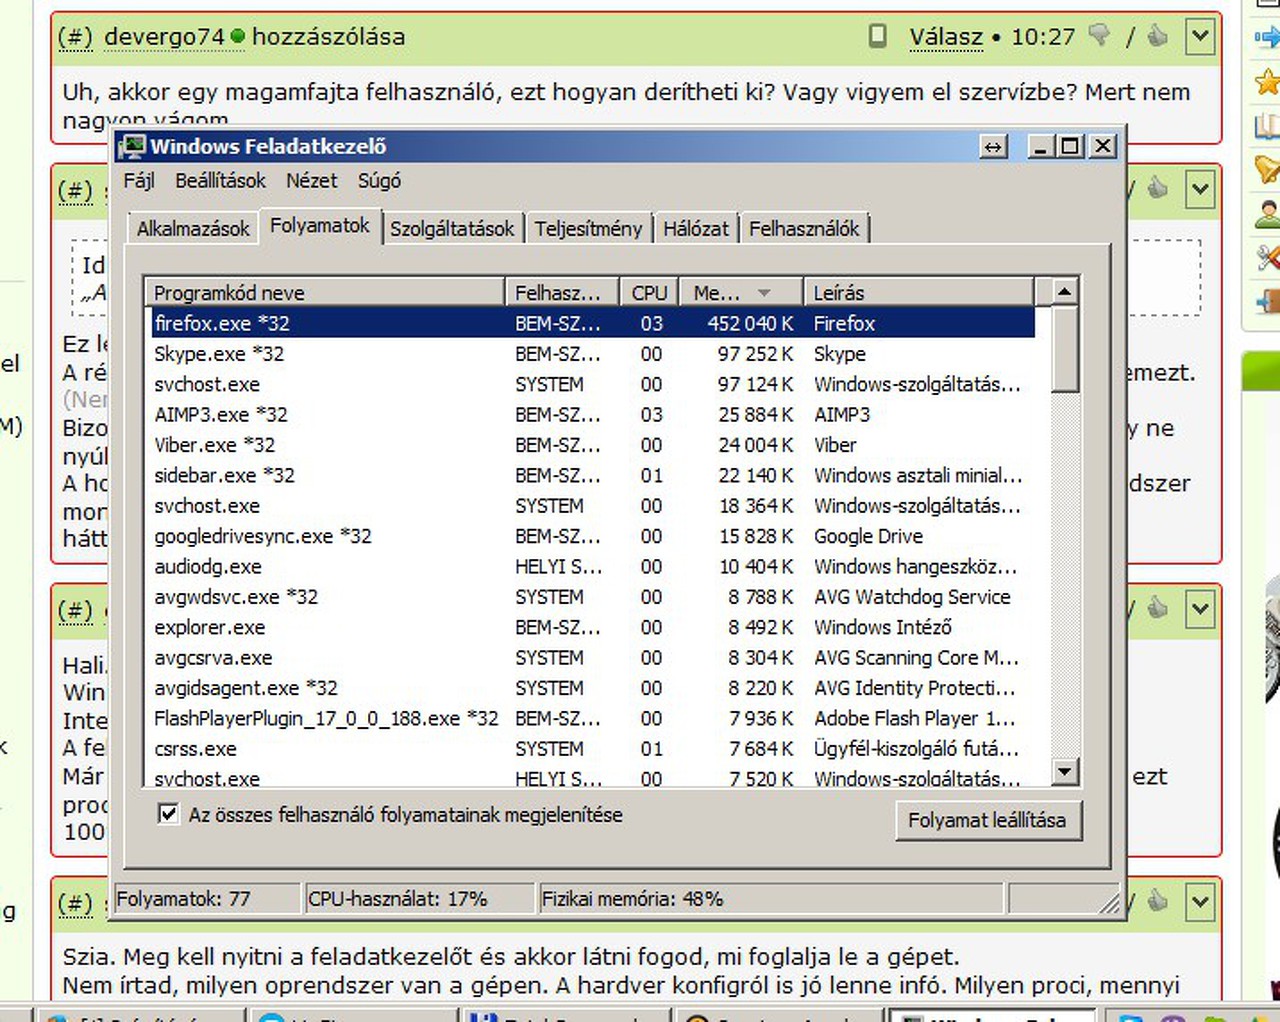
Task: Select the avgidsagent.exe *32 process
Action: [x=590, y=688]
